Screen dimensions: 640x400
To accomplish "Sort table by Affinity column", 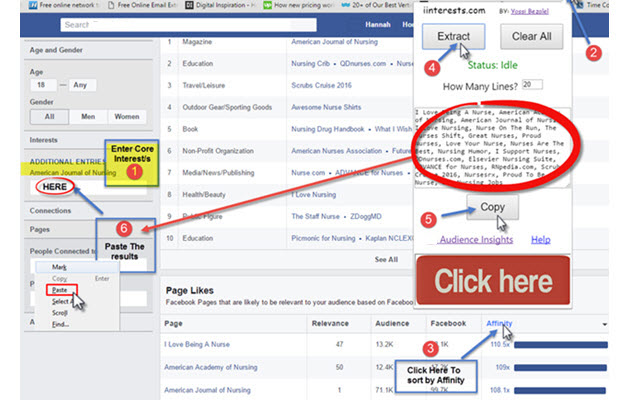I will [499, 323].
